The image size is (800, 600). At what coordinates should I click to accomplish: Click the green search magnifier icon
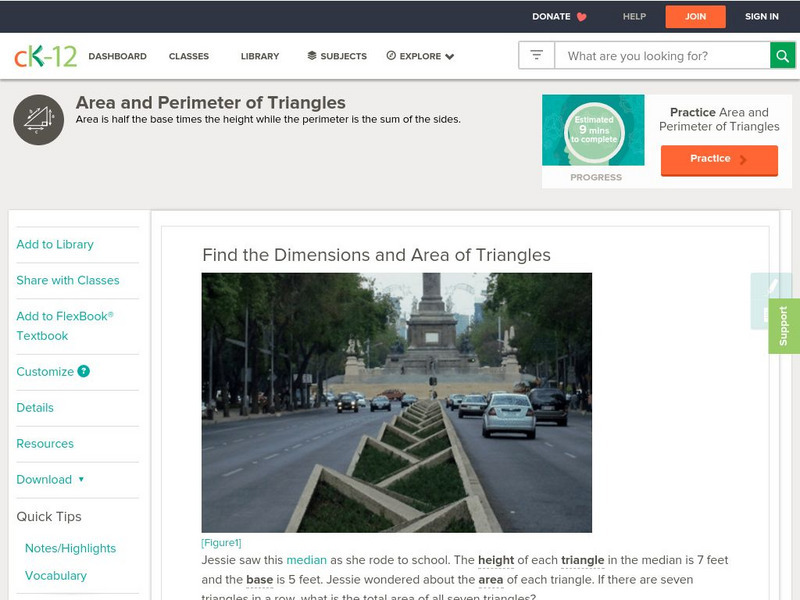coord(782,56)
